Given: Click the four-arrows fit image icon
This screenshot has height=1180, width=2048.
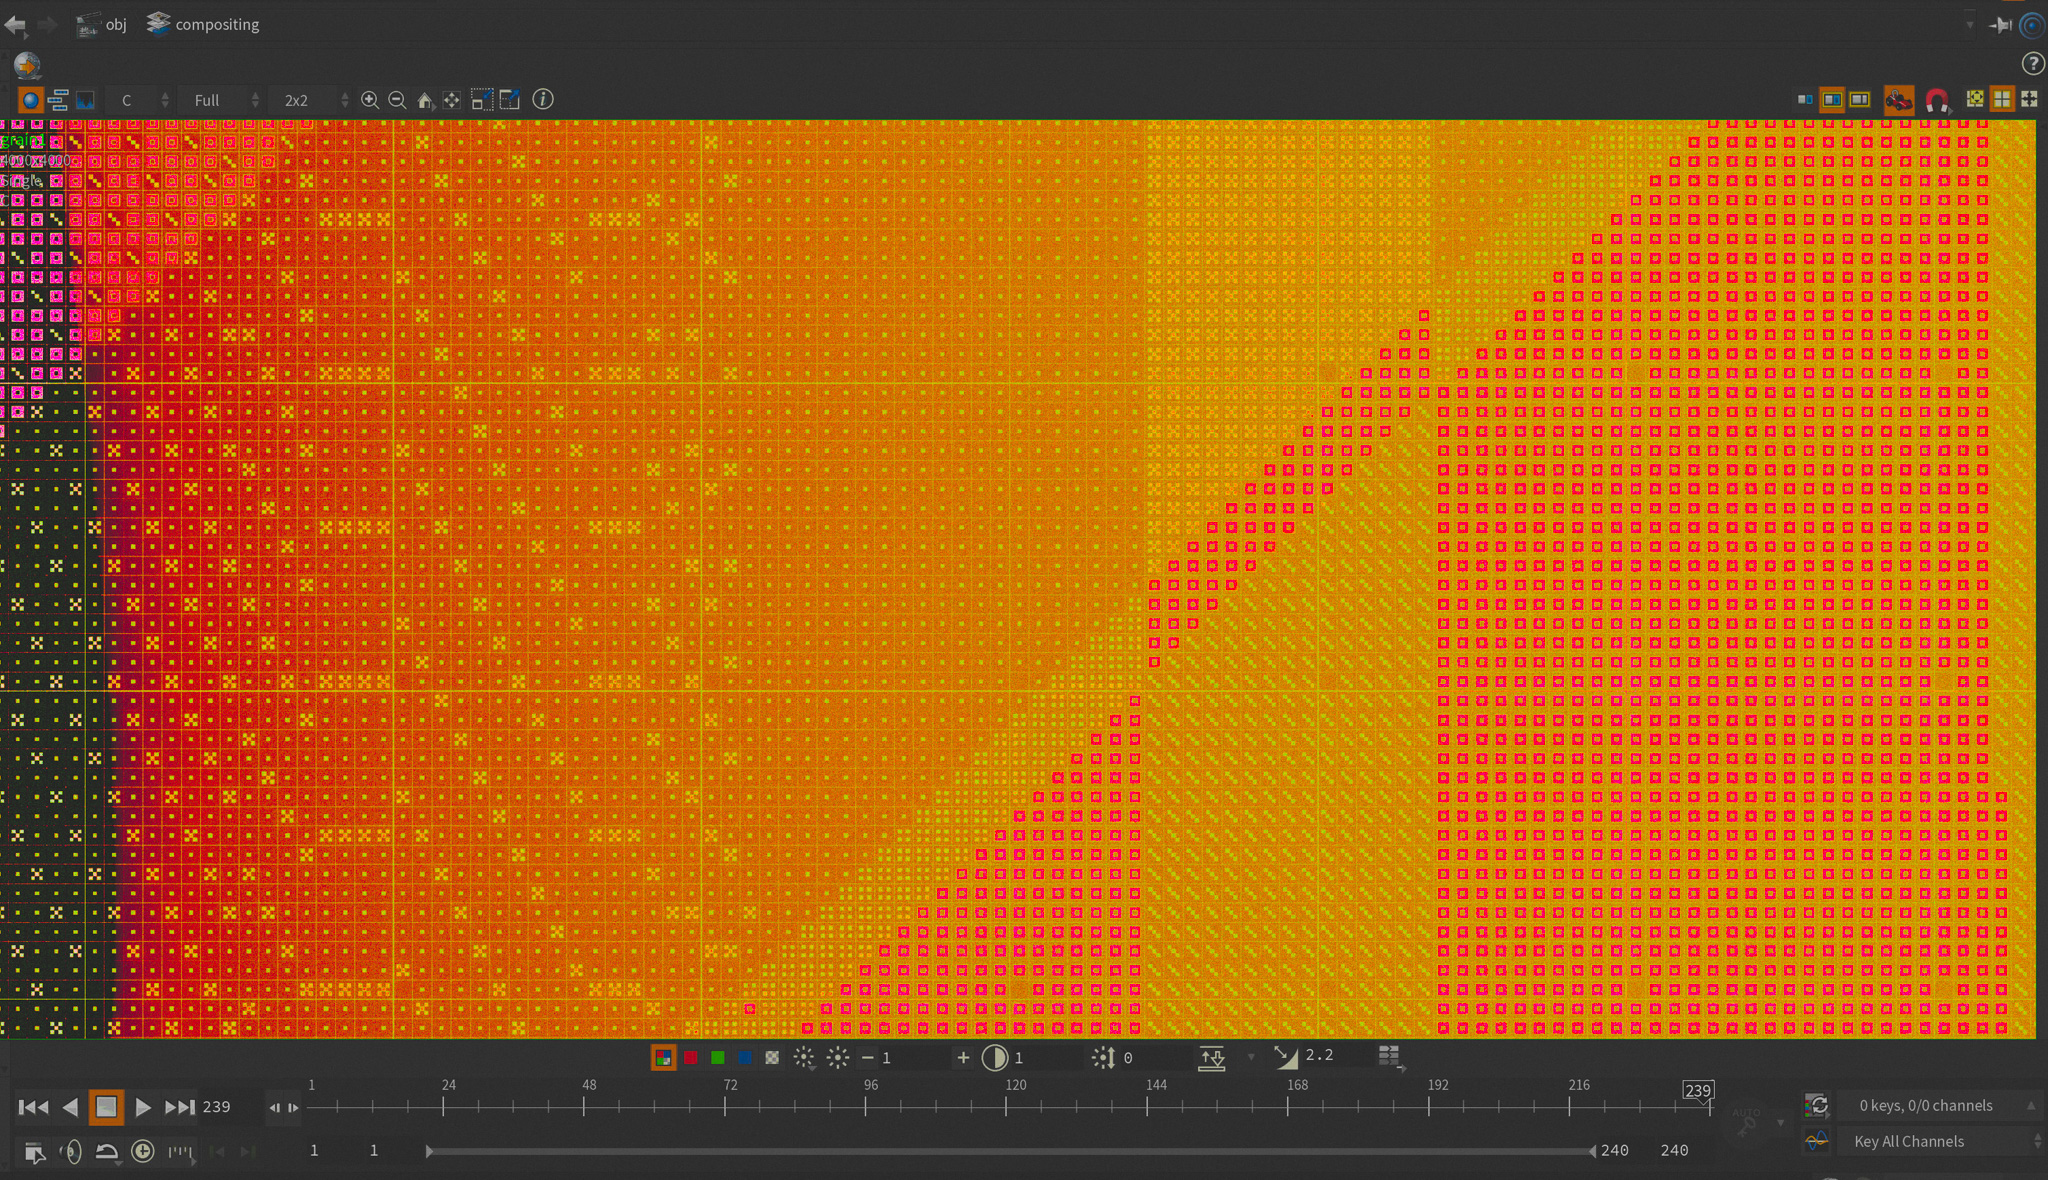Looking at the screenshot, I should tap(452, 100).
